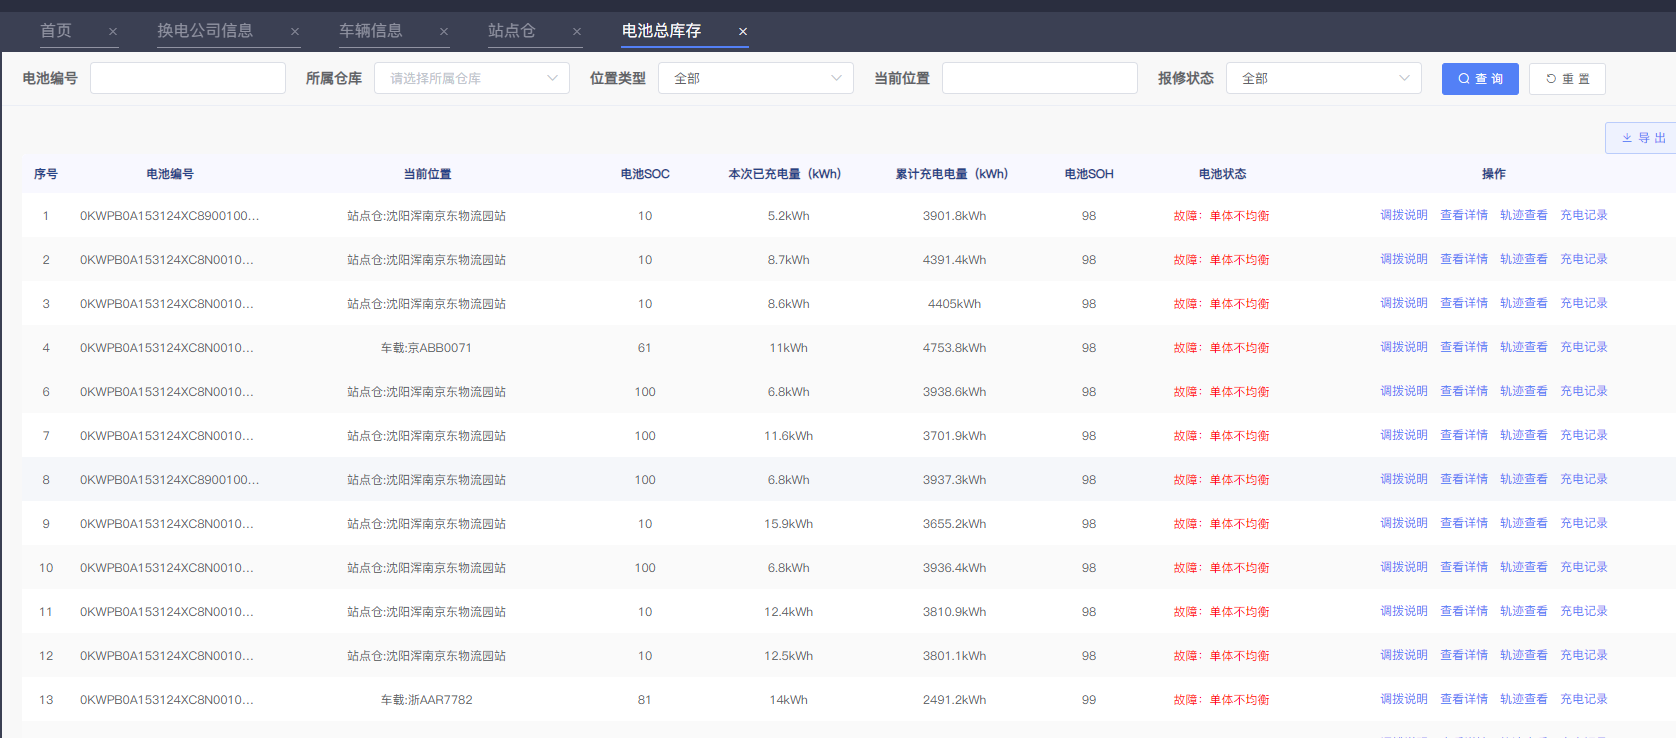1676x738 pixels.
Task: Click cumulative charge 4405kWh cell
Action: [954, 304]
